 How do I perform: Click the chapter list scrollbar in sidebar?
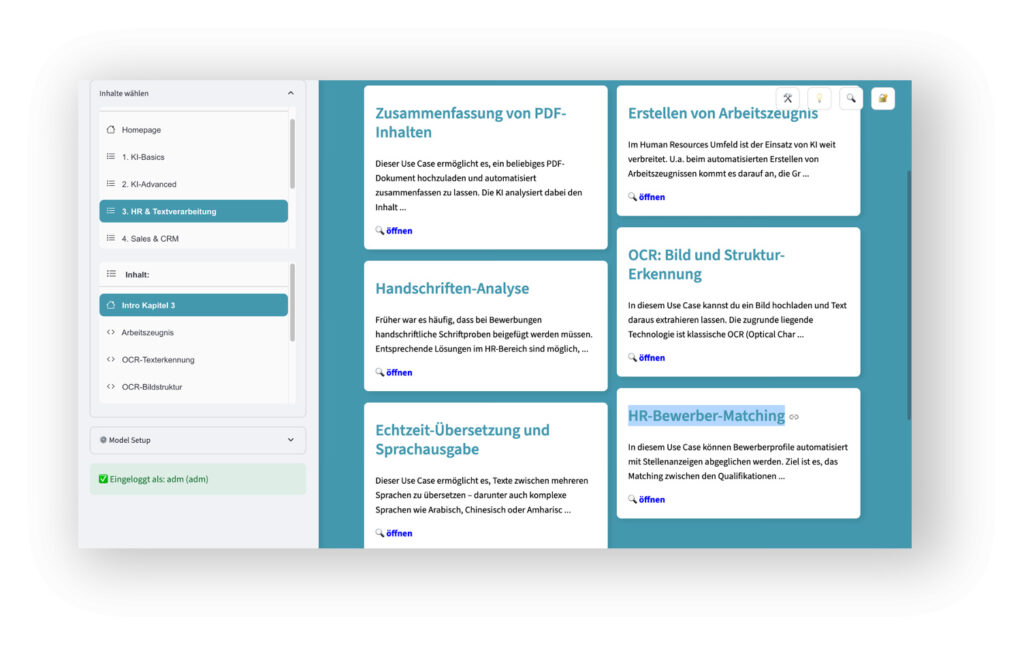click(x=292, y=154)
